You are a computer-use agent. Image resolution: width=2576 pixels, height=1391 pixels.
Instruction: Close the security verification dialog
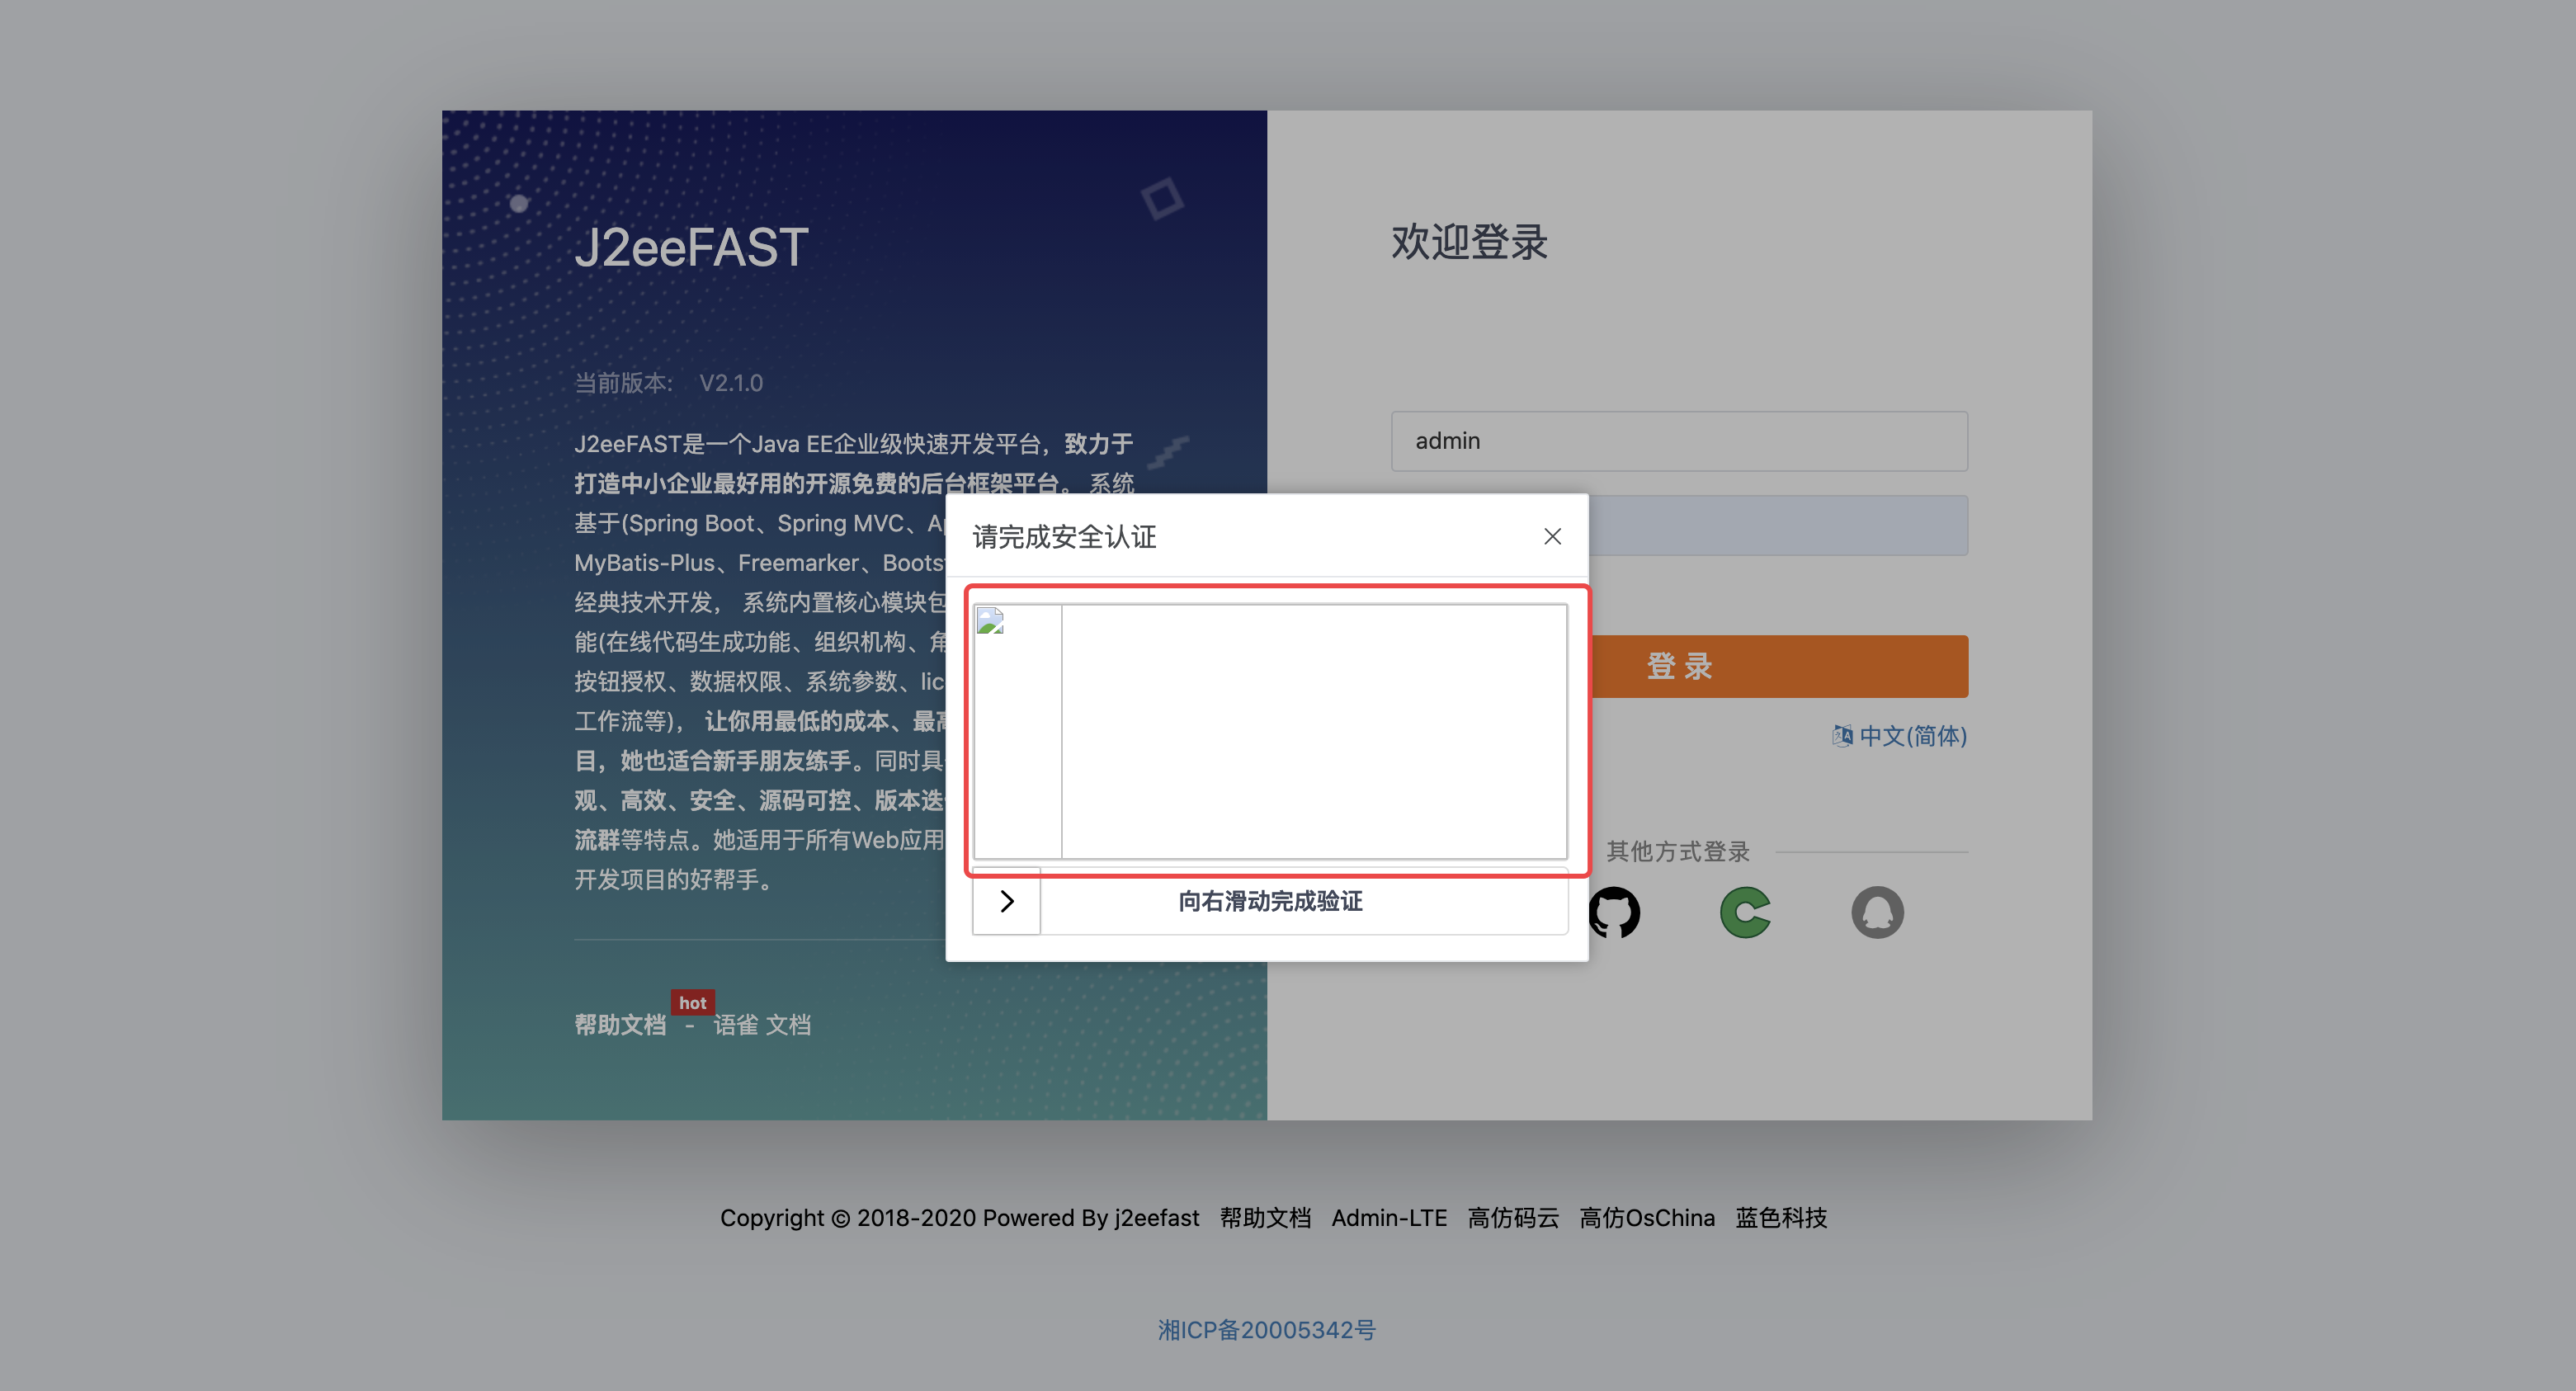[1552, 537]
